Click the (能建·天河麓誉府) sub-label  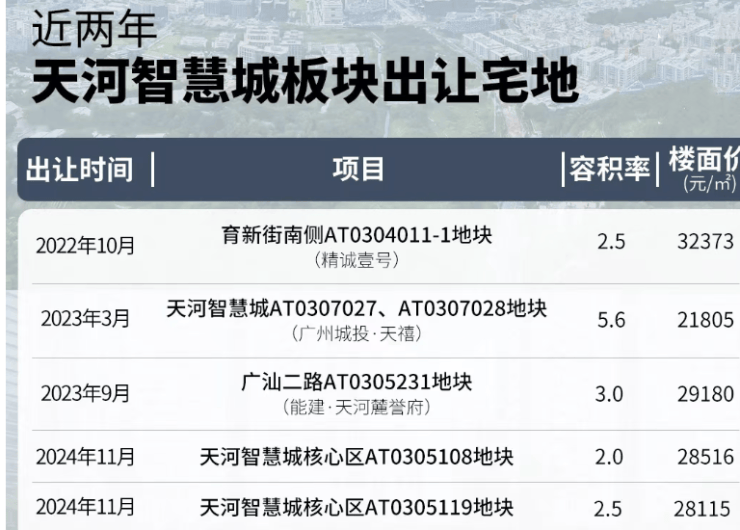[x=357, y=407]
